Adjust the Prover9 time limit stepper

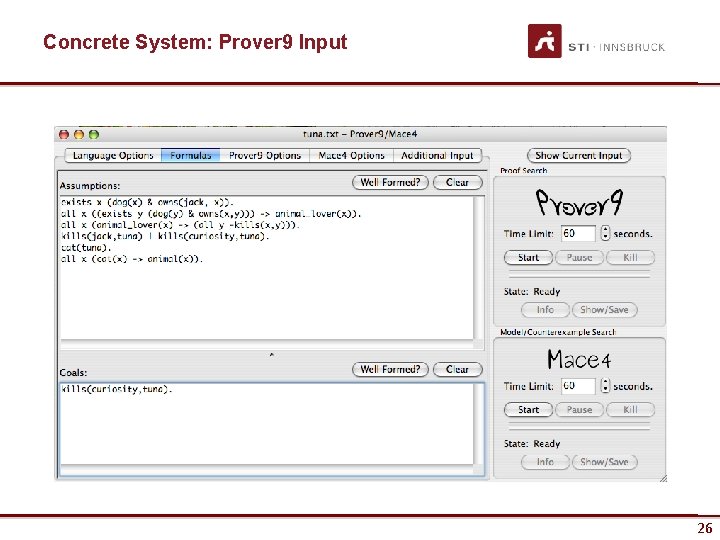[605, 233]
